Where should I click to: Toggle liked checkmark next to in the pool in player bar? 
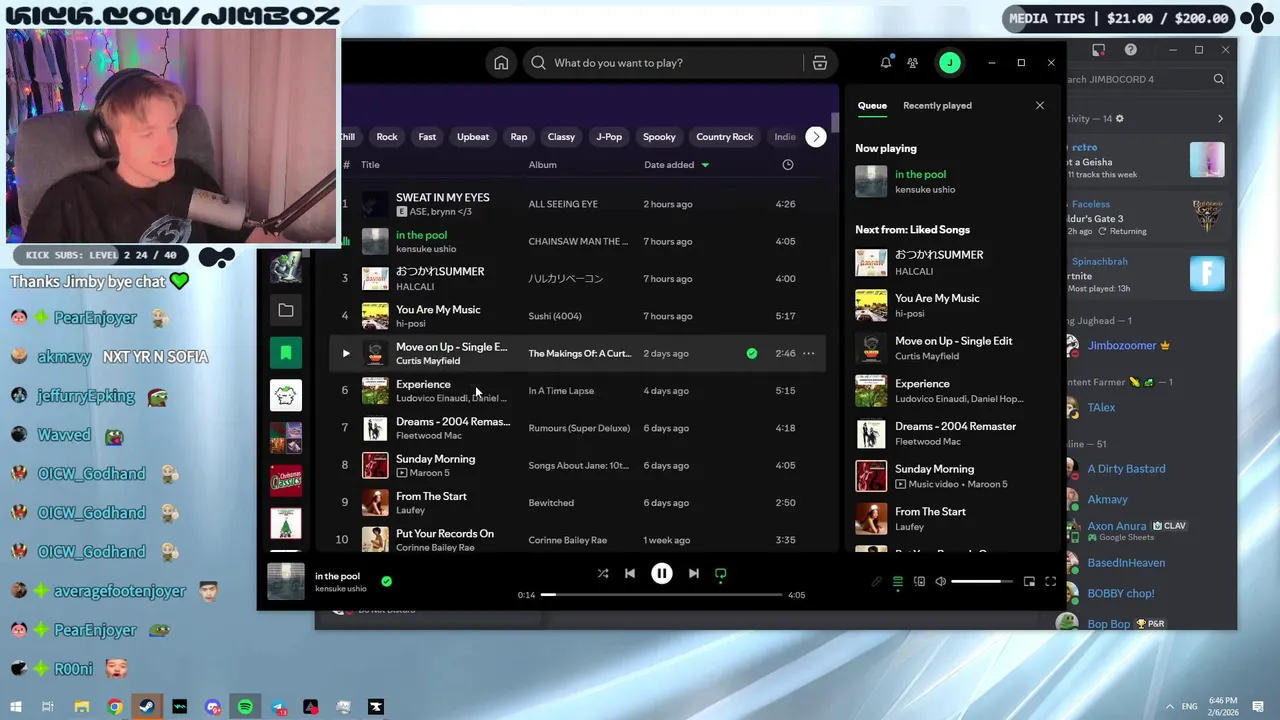pos(386,581)
